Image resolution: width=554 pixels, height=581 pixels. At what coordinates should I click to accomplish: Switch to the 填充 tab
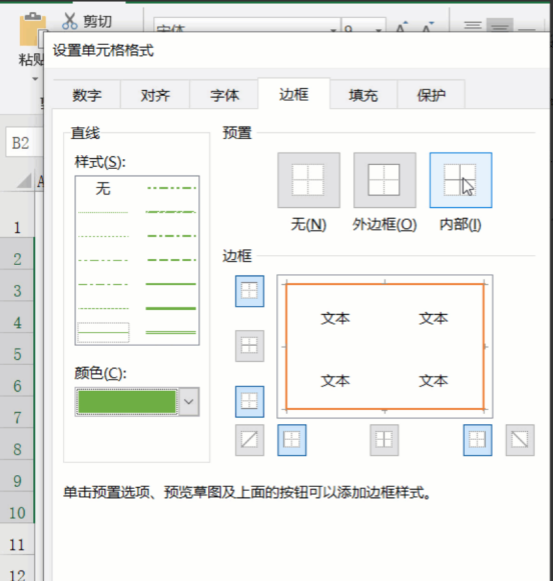[363, 95]
